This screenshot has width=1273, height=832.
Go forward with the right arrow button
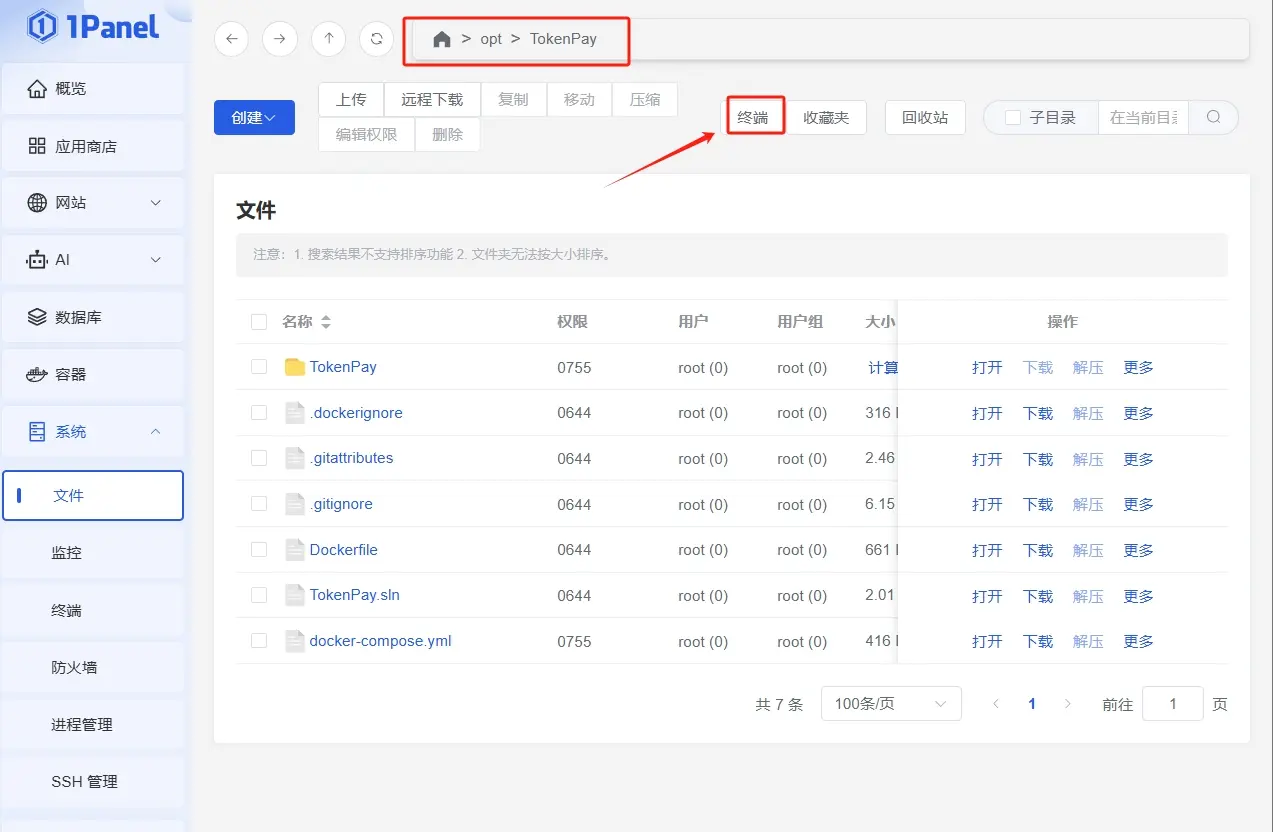coord(279,39)
